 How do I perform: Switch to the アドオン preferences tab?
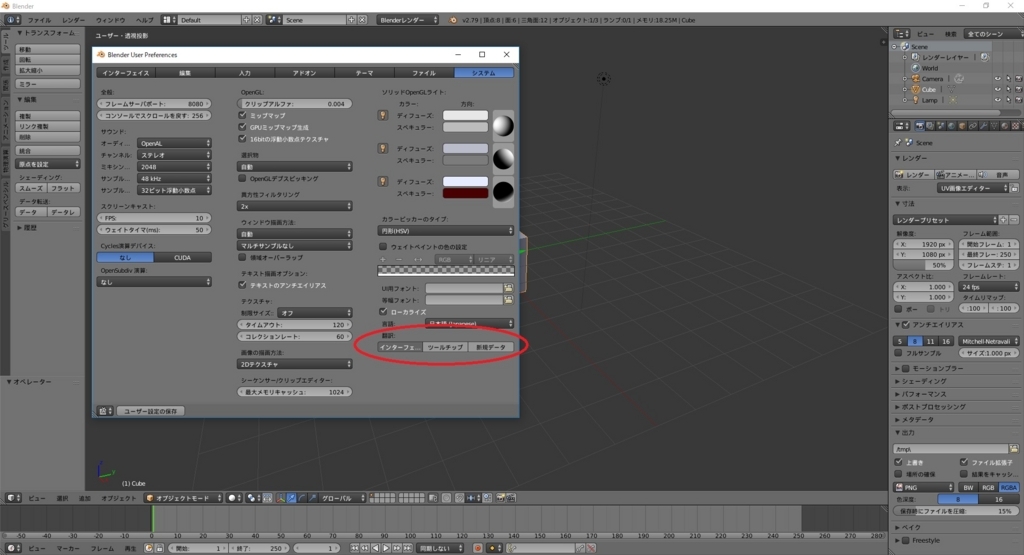[x=304, y=73]
